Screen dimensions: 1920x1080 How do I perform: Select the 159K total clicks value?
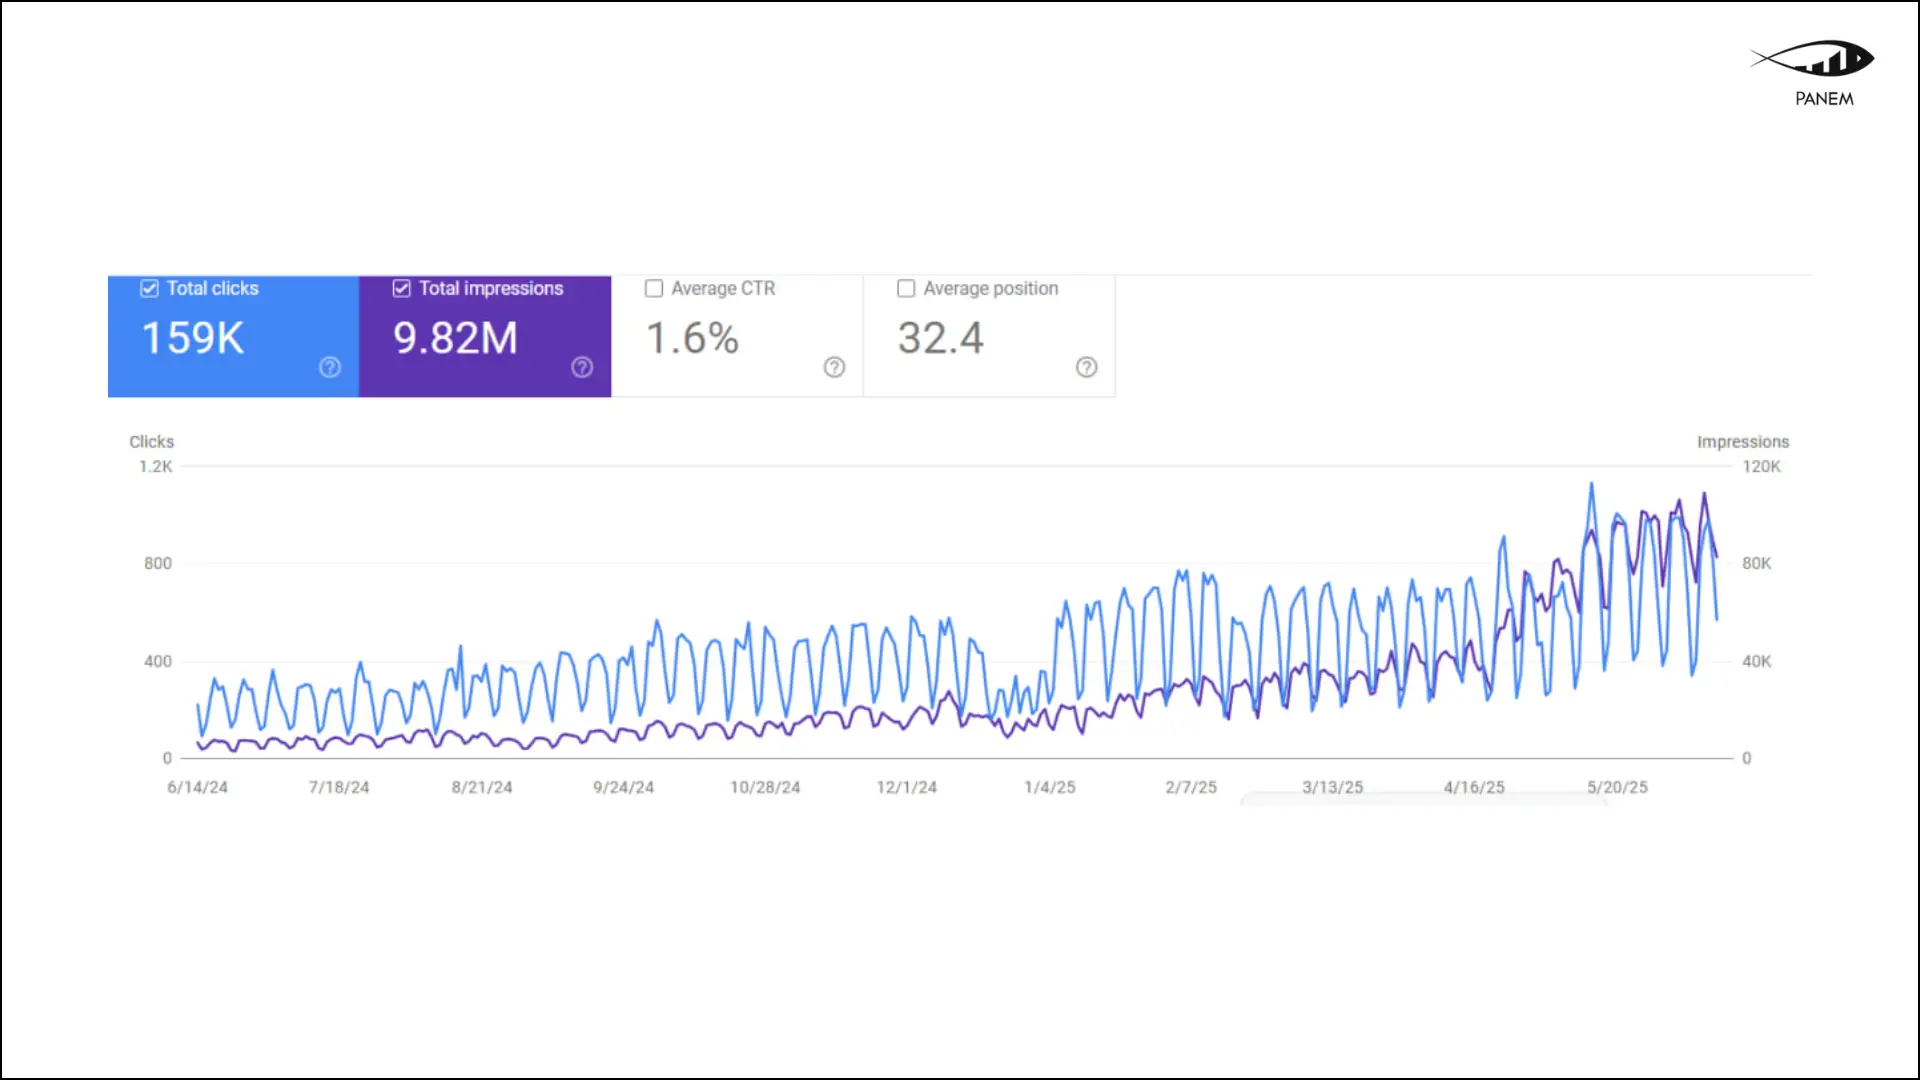[x=193, y=338]
